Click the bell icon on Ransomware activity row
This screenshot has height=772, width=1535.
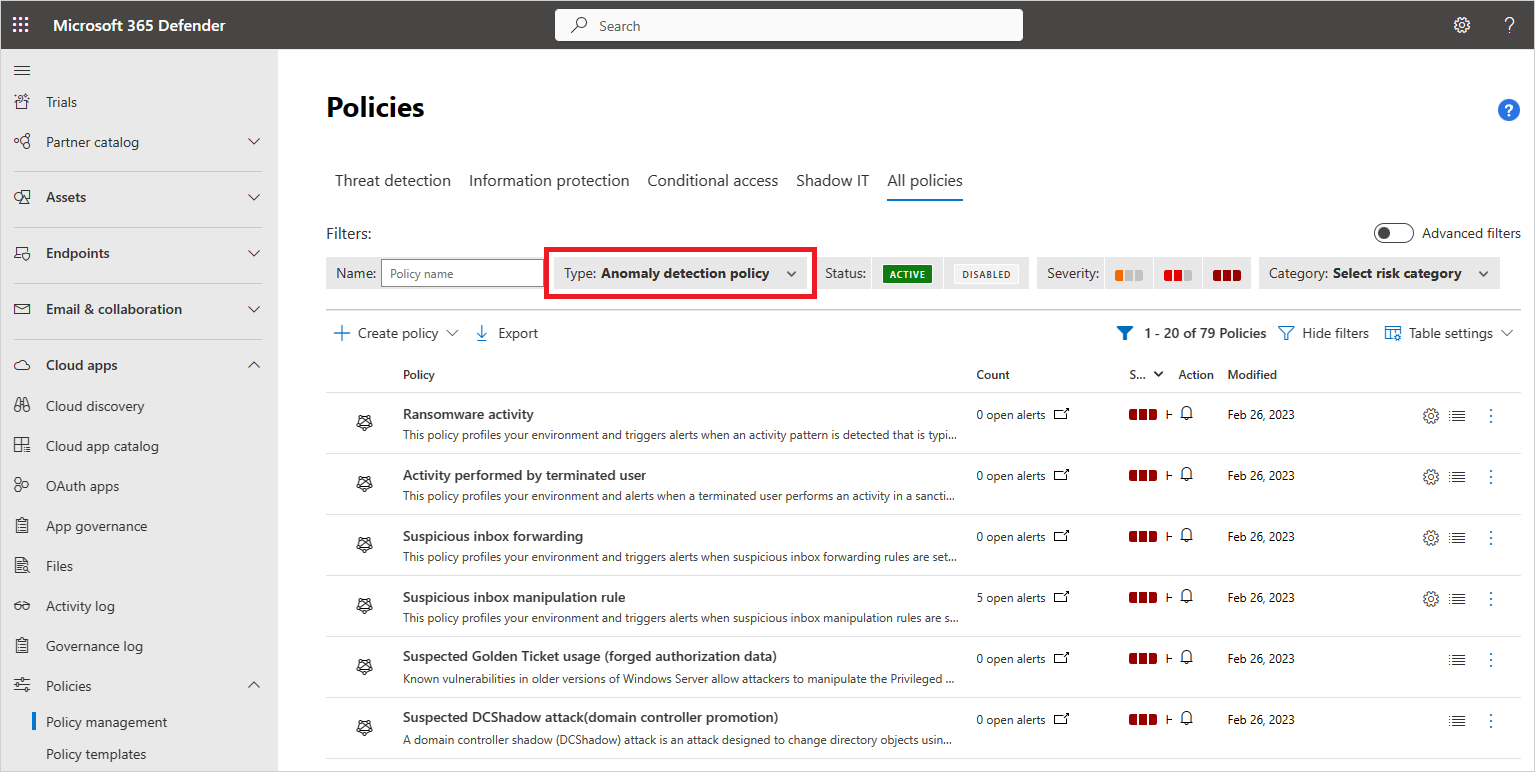coord(1186,414)
